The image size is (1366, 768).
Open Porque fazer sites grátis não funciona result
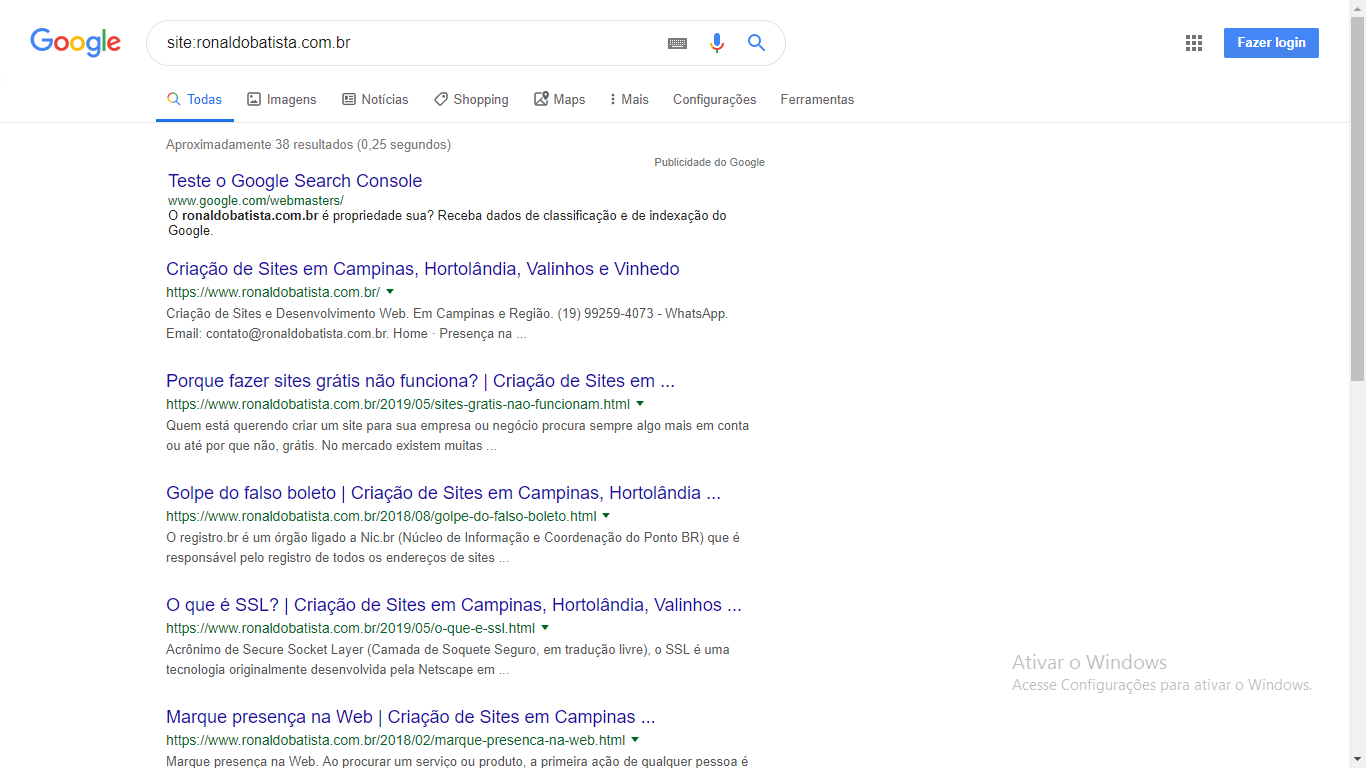420,381
